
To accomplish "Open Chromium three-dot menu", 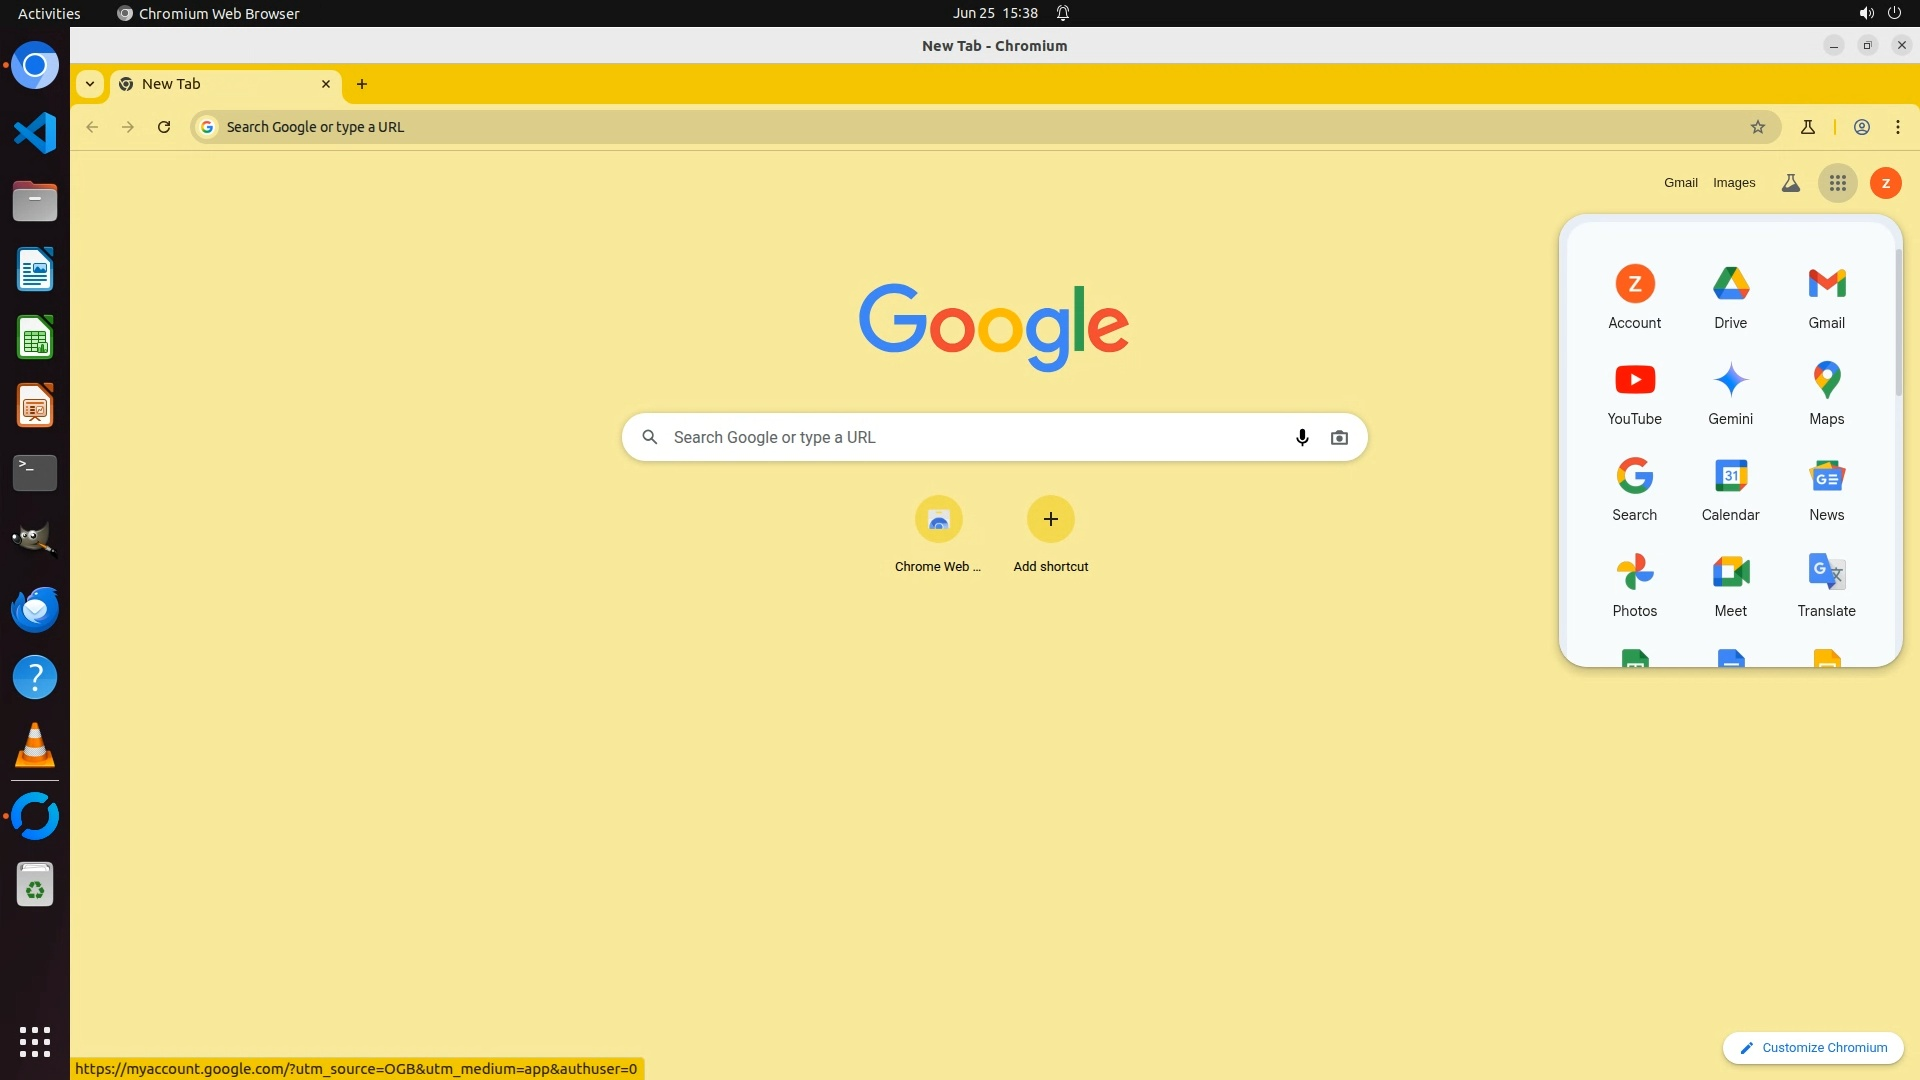I will click(1897, 127).
